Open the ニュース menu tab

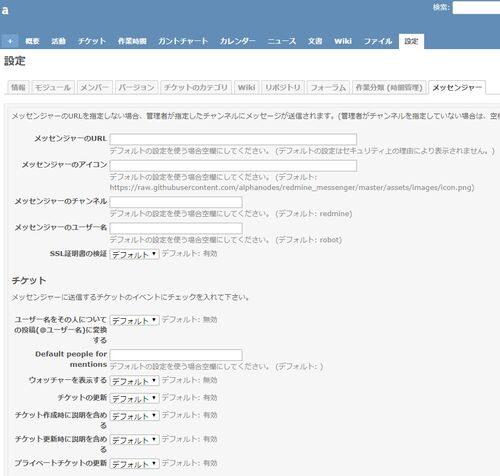[282, 41]
